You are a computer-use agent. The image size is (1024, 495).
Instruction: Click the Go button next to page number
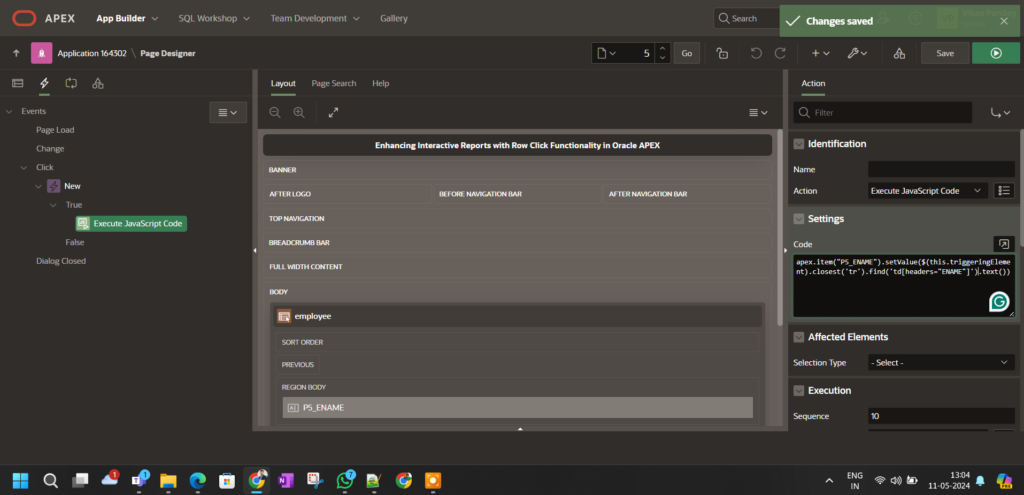[x=686, y=53]
